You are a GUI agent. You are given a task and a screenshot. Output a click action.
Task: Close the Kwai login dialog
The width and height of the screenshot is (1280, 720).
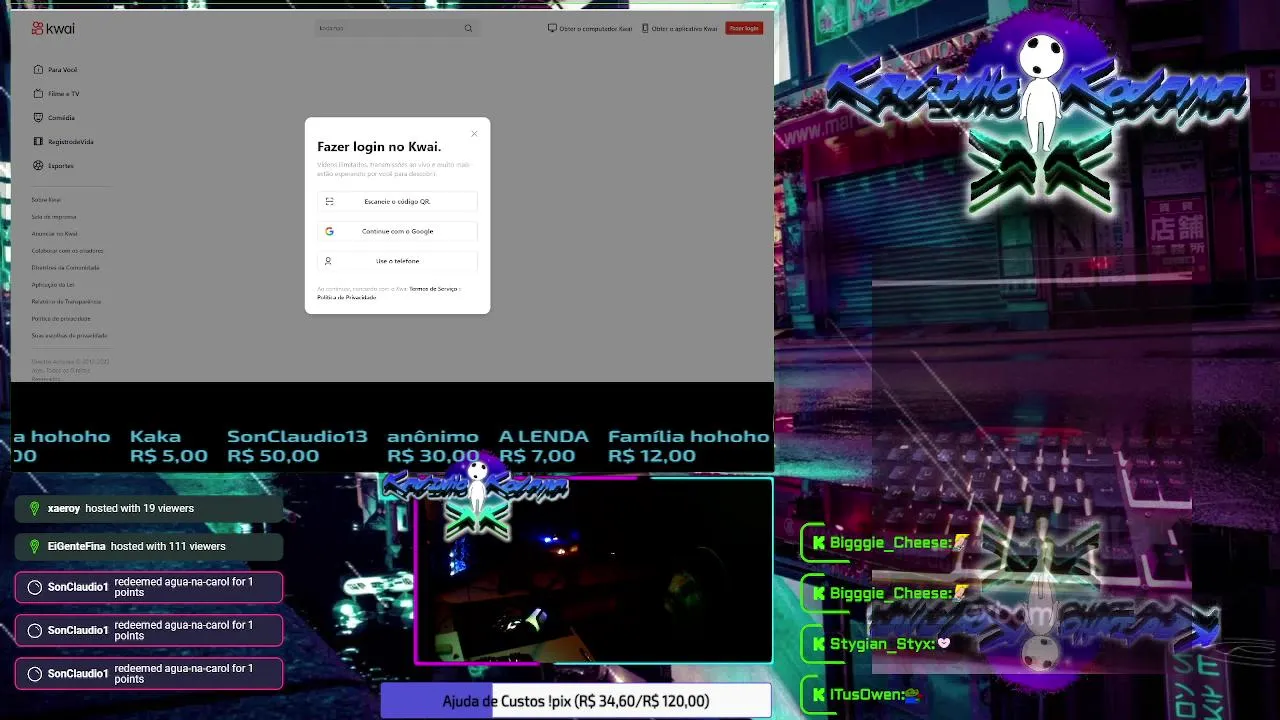click(474, 133)
